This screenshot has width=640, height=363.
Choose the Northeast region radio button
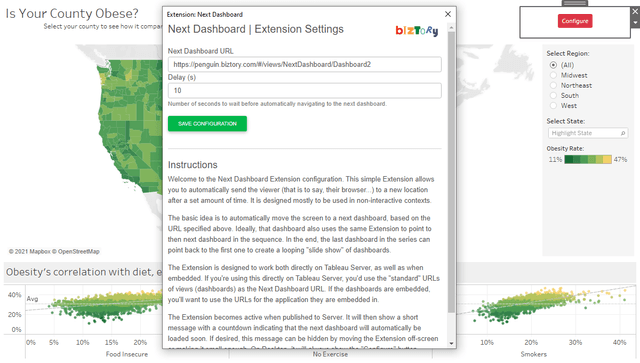click(x=553, y=85)
